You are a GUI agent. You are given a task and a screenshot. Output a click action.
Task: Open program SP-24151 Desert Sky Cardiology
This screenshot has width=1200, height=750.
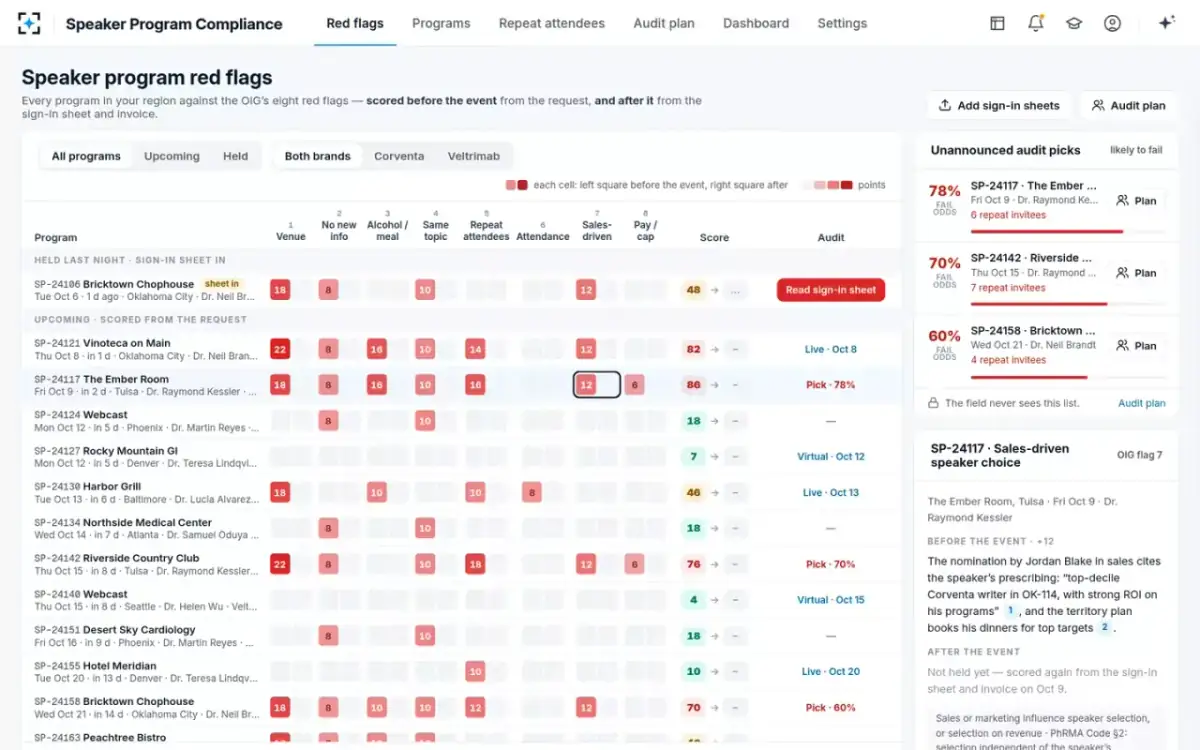pos(460,636)
